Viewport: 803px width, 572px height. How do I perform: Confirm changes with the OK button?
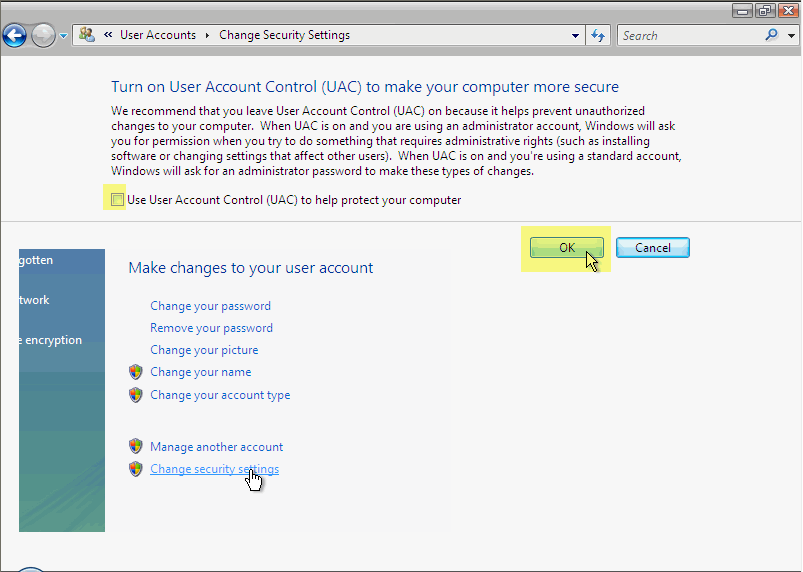(x=567, y=248)
